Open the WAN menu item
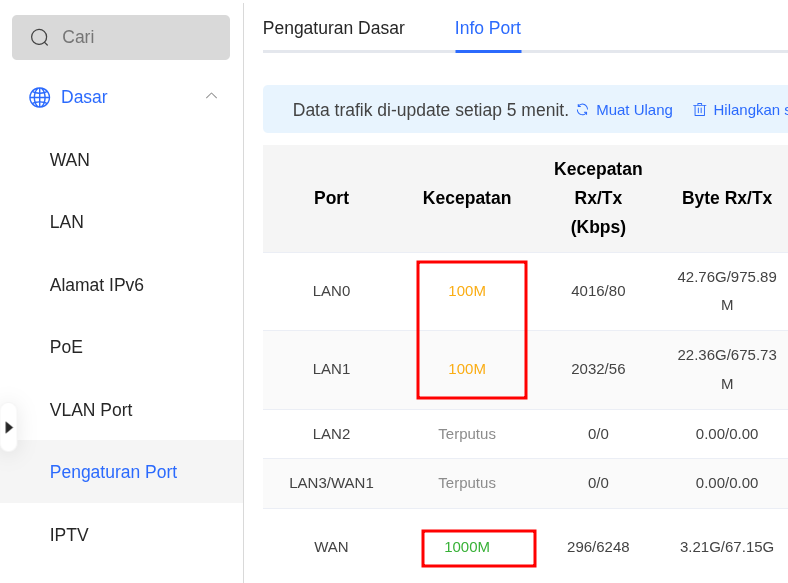This screenshot has height=583, width=788. (x=70, y=160)
